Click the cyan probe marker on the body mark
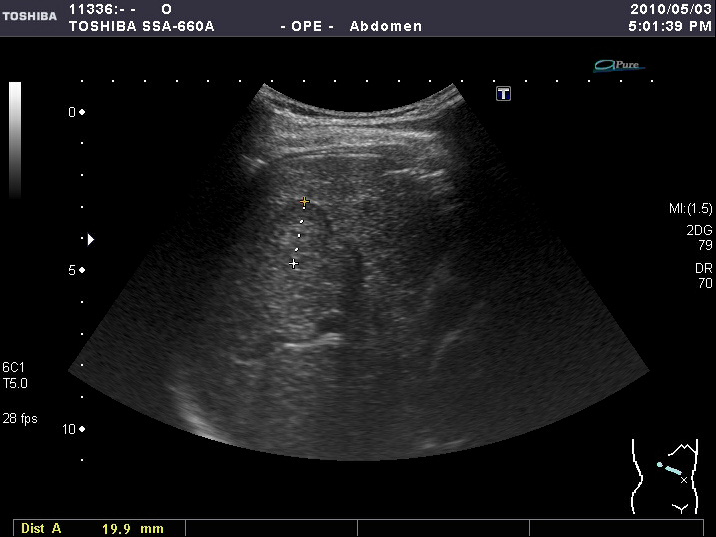The image size is (716, 537). tap(670, 468)
